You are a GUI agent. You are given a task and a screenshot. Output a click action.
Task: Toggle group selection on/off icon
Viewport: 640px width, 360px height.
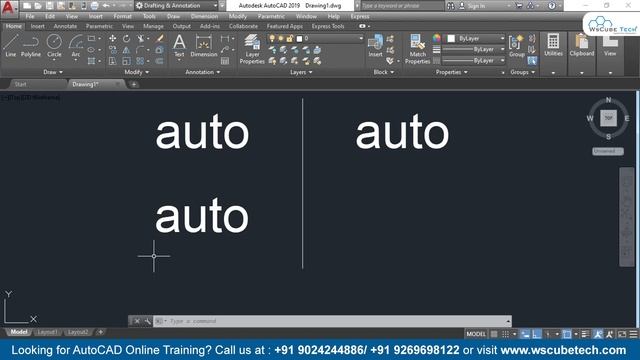coord(532,61)
